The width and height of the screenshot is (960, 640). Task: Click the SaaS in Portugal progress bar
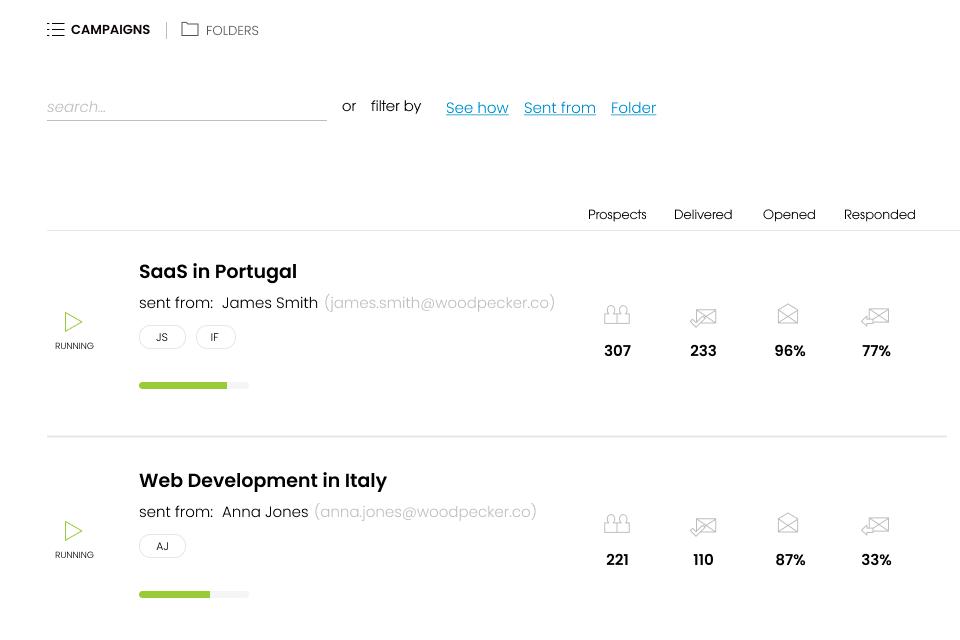[x=194, y=385]
